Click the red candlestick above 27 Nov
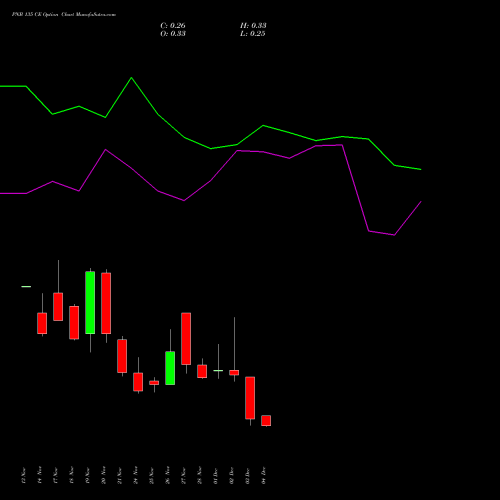The image size is (500, 500). tap(186, 339)
